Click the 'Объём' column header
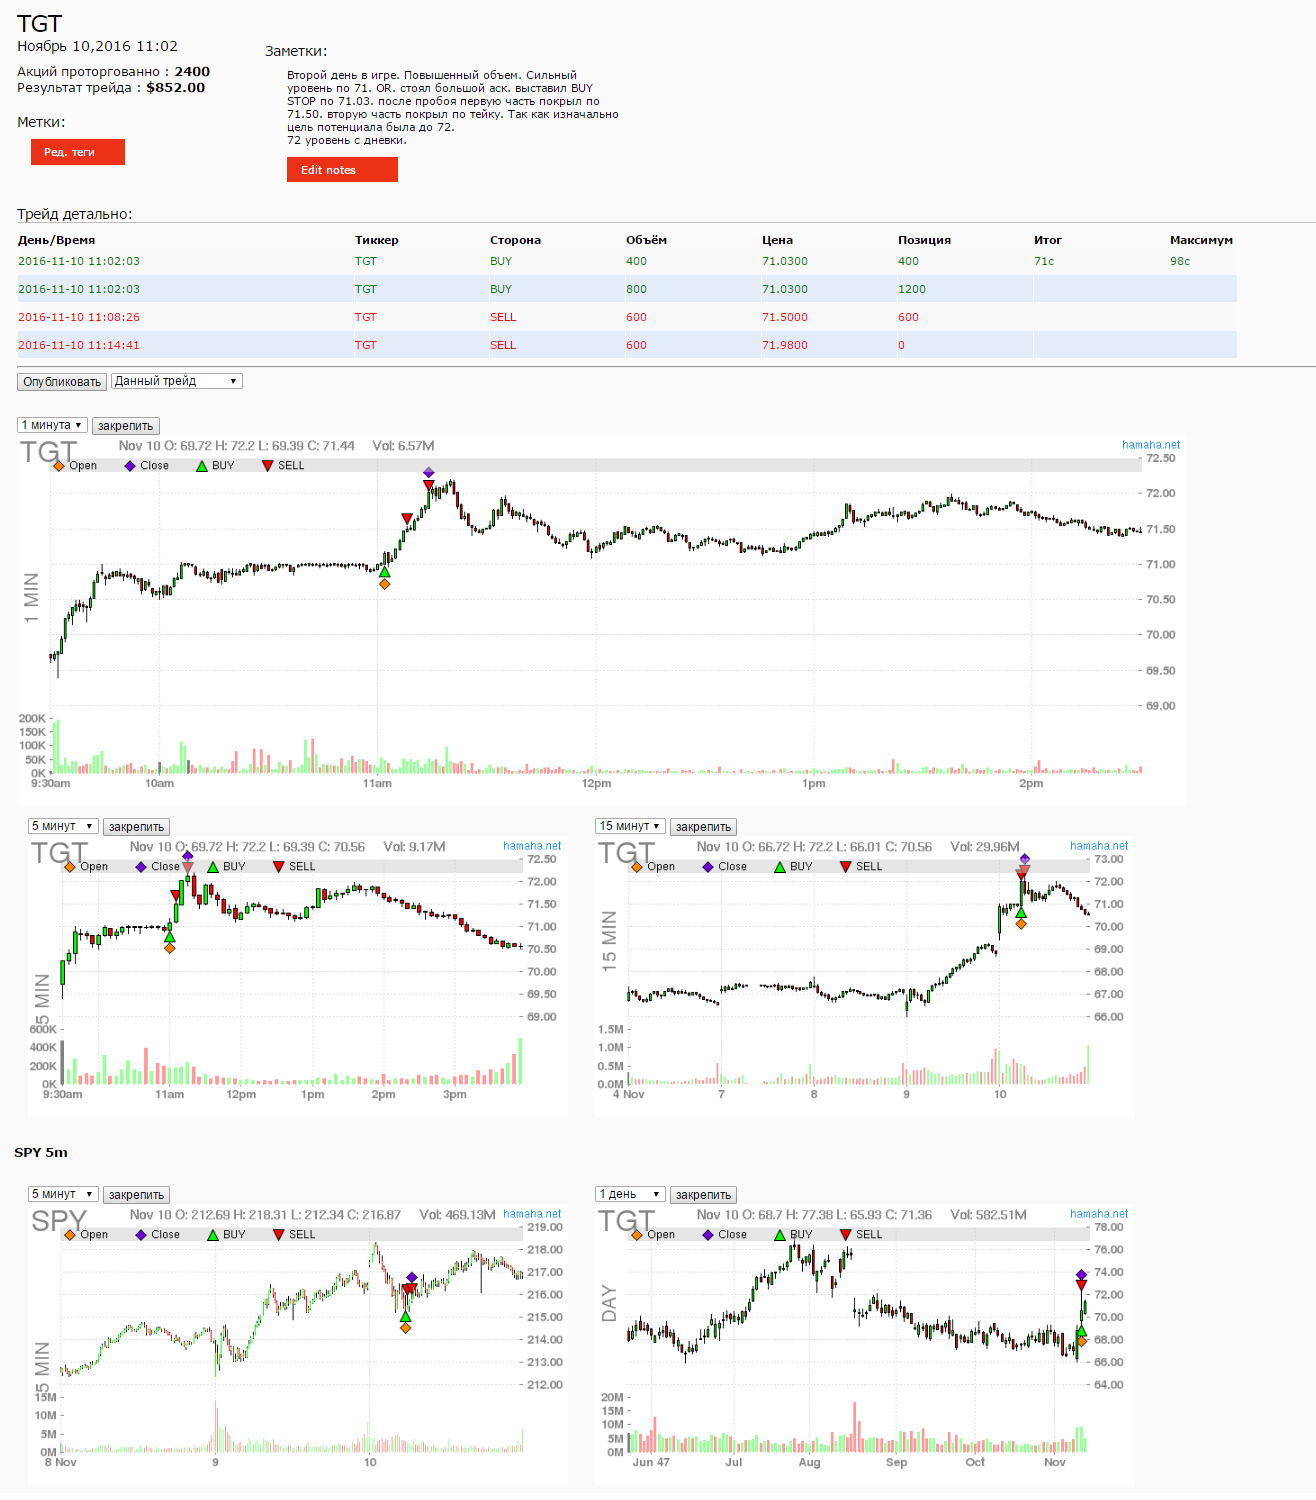 tap(646, 240)
